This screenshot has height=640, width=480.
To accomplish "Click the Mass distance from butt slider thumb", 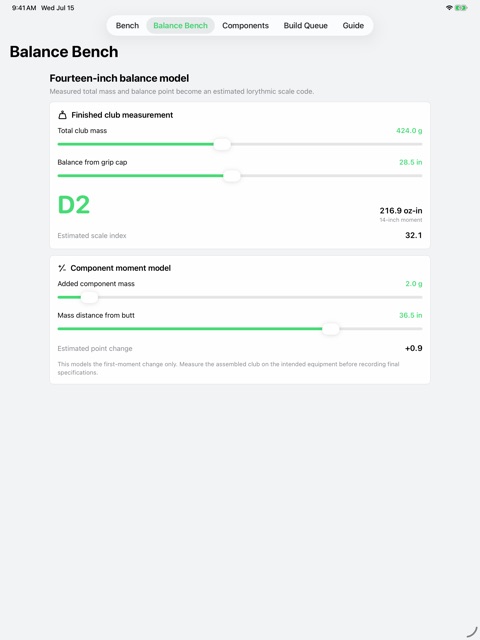I will 331,329.
